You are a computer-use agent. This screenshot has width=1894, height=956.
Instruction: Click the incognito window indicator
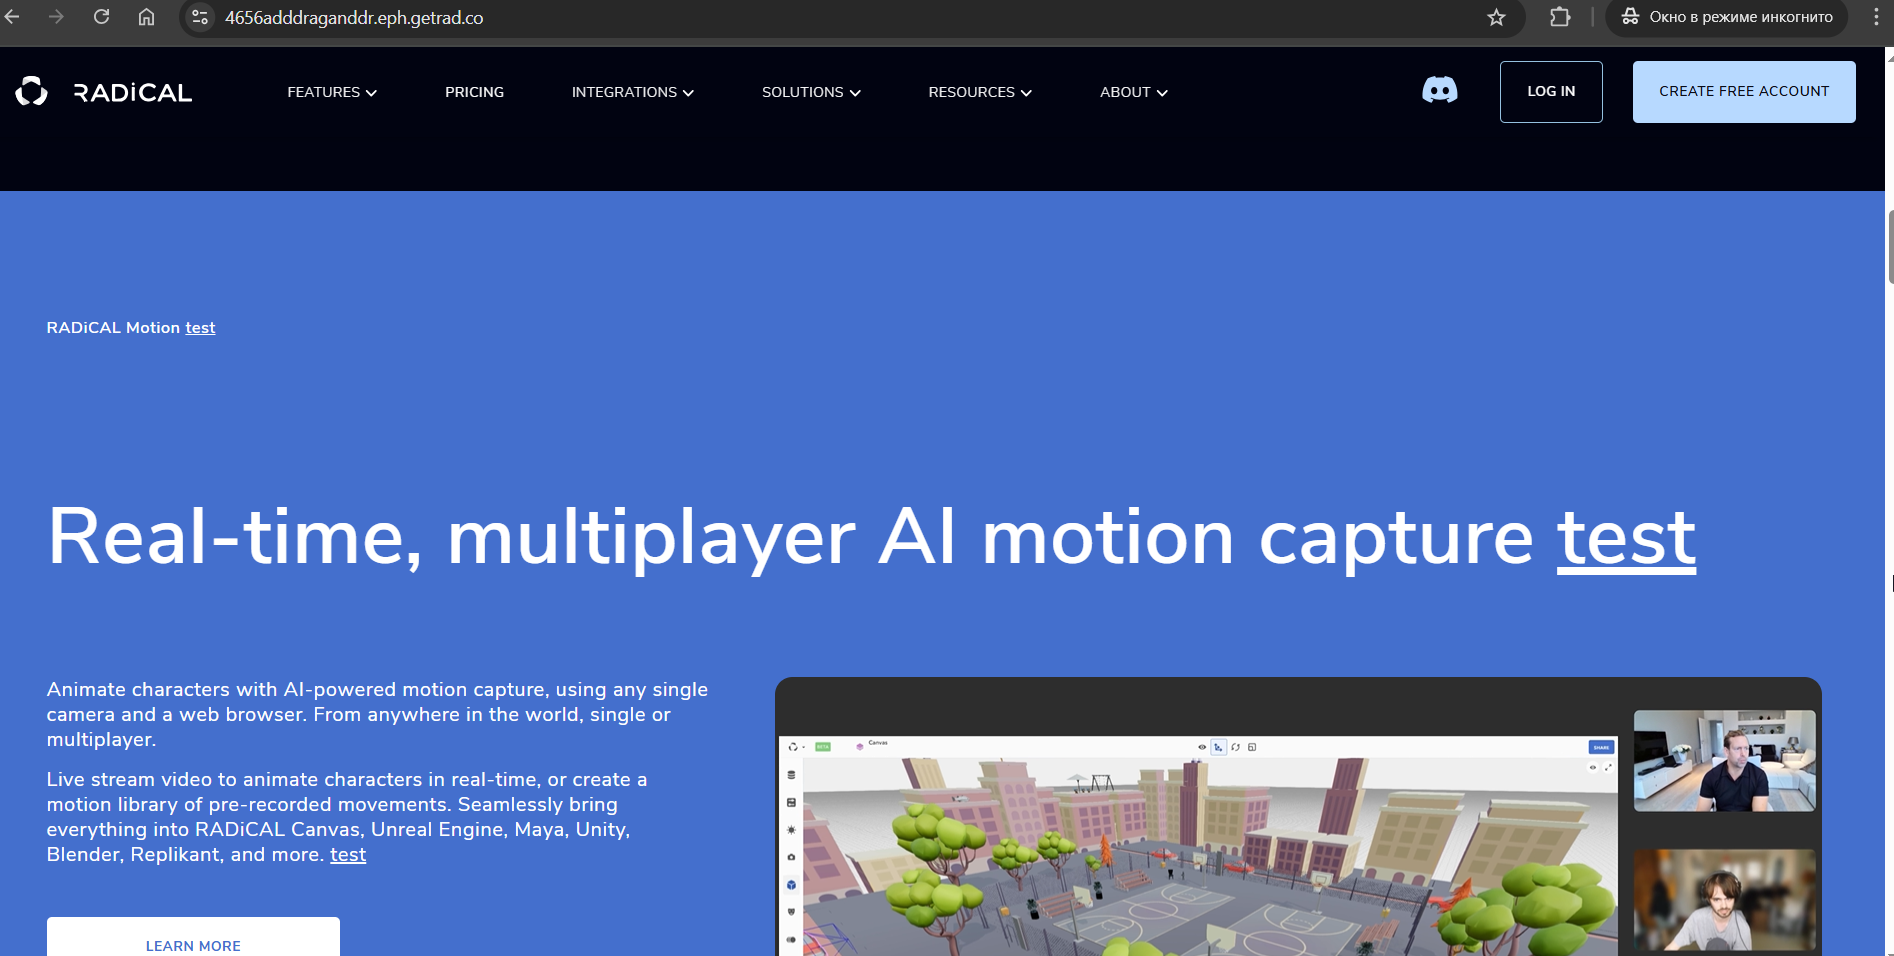(x=1727, y=17)
